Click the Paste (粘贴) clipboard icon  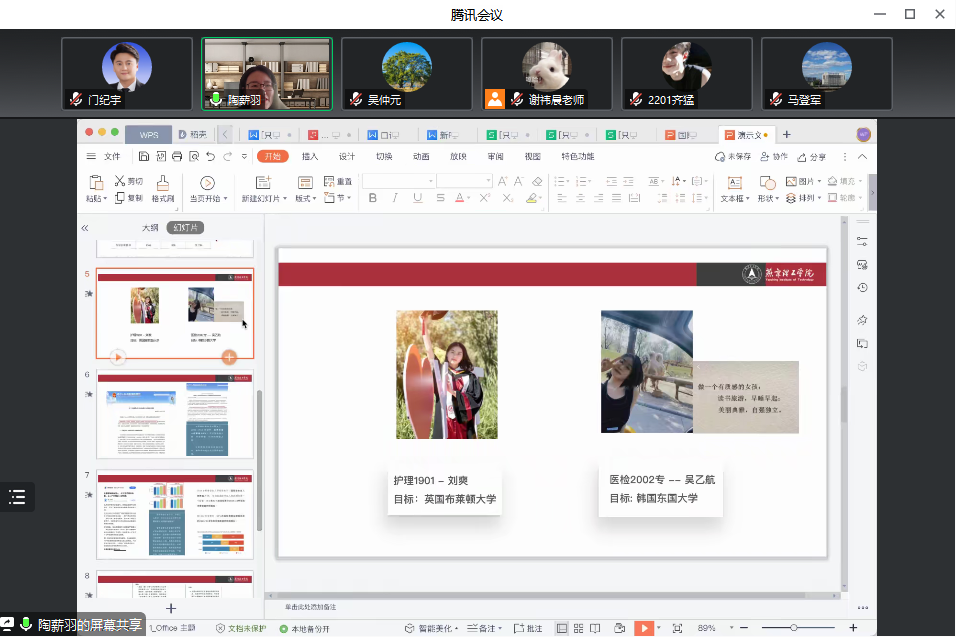tap(96, 183)
